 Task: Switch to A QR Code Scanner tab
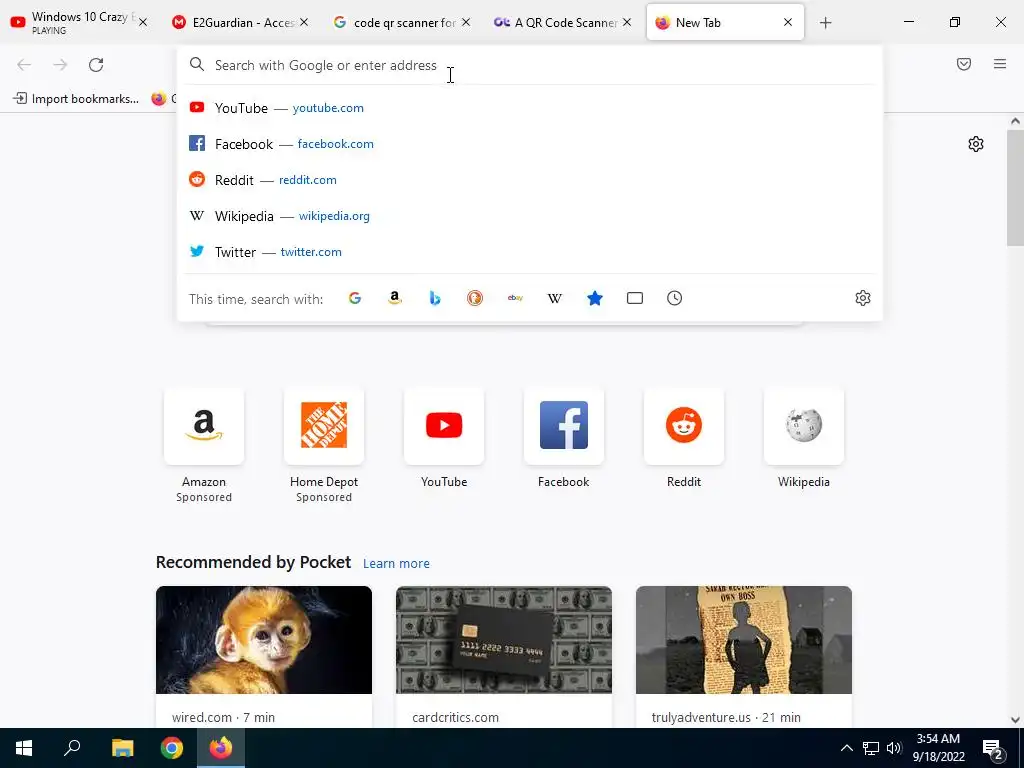[x=561, y=22]
